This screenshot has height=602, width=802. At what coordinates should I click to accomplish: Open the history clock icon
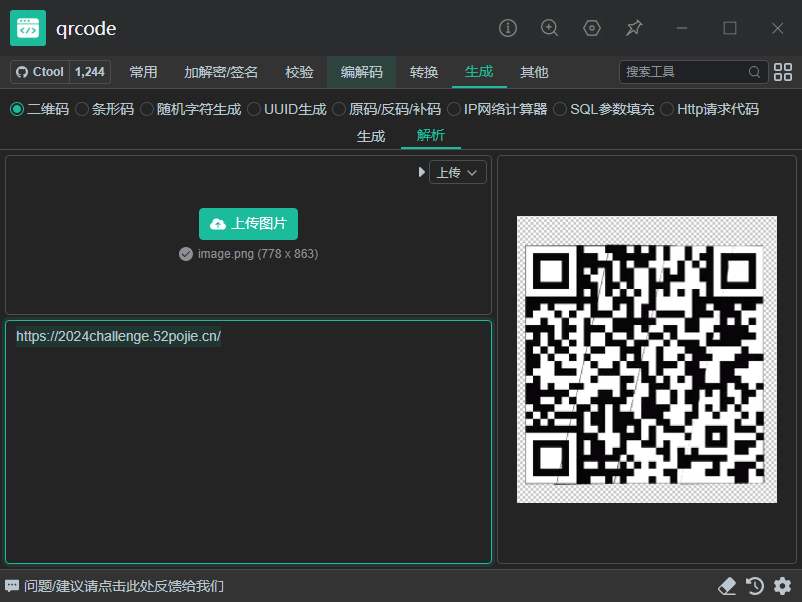click(755, 586)
